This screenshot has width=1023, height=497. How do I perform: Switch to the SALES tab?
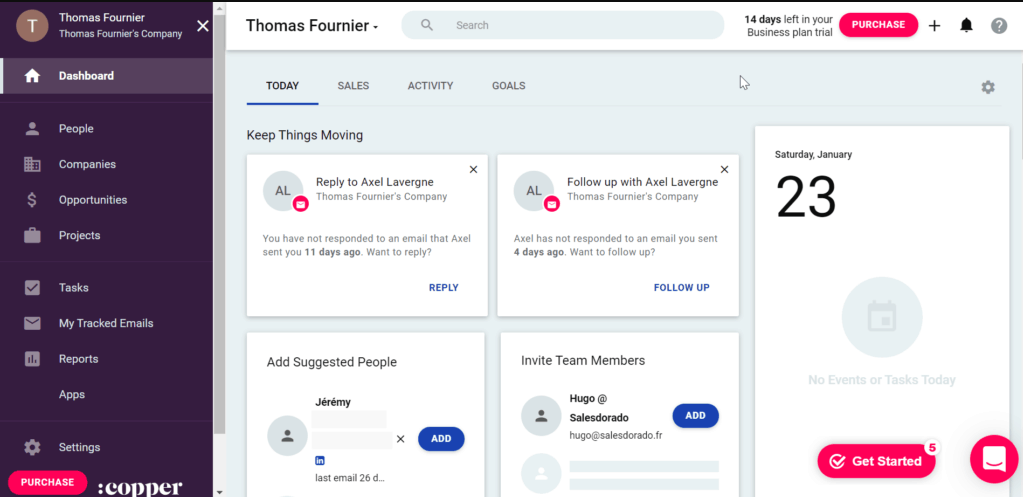[353, 85]
